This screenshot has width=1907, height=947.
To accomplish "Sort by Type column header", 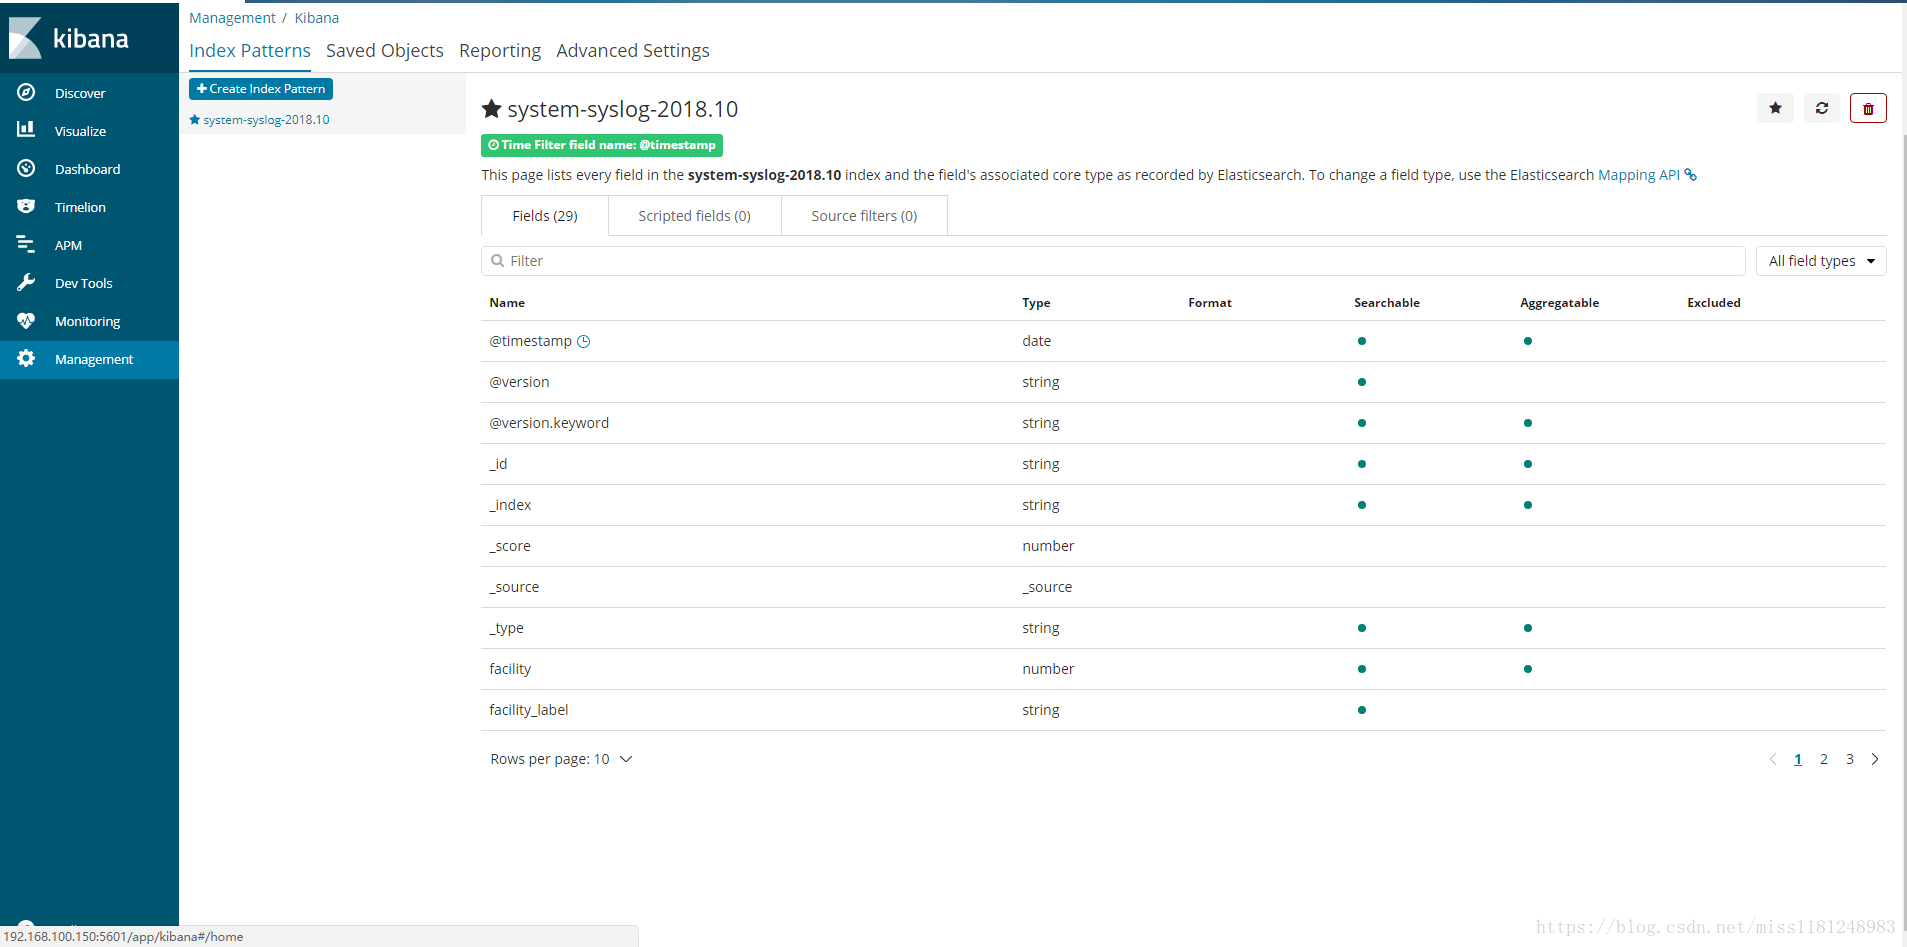I will point(1036,303).
